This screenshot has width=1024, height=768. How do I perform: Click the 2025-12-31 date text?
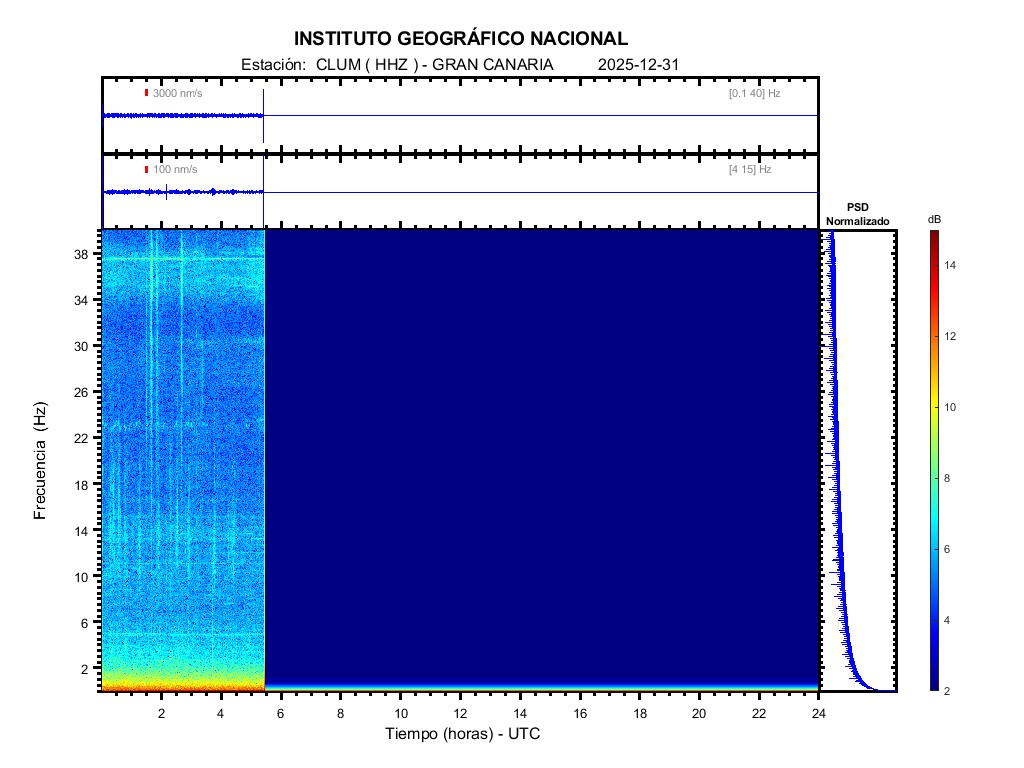[x=639, y=65]
